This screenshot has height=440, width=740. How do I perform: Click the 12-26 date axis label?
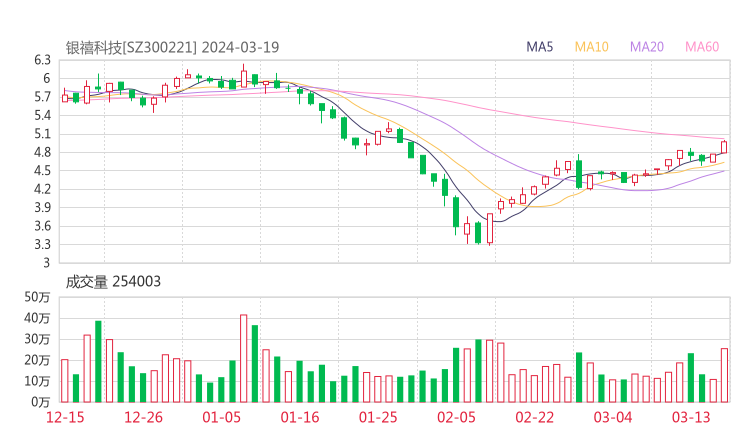coord(143,417)
